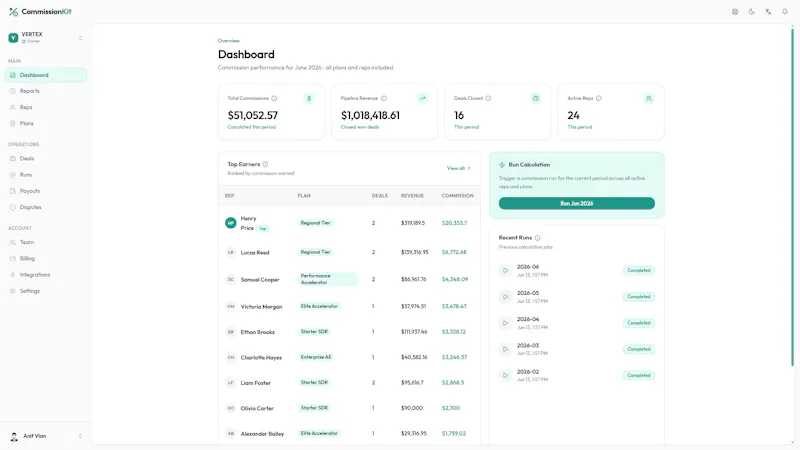
Task: Click Completed badge for 2026-06 run
Action: click(639, 270)
